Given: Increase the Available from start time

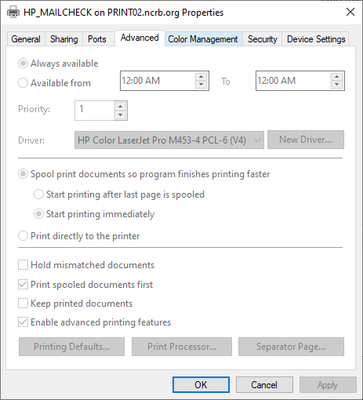Looking at the screenshot, I should point(201,76).
